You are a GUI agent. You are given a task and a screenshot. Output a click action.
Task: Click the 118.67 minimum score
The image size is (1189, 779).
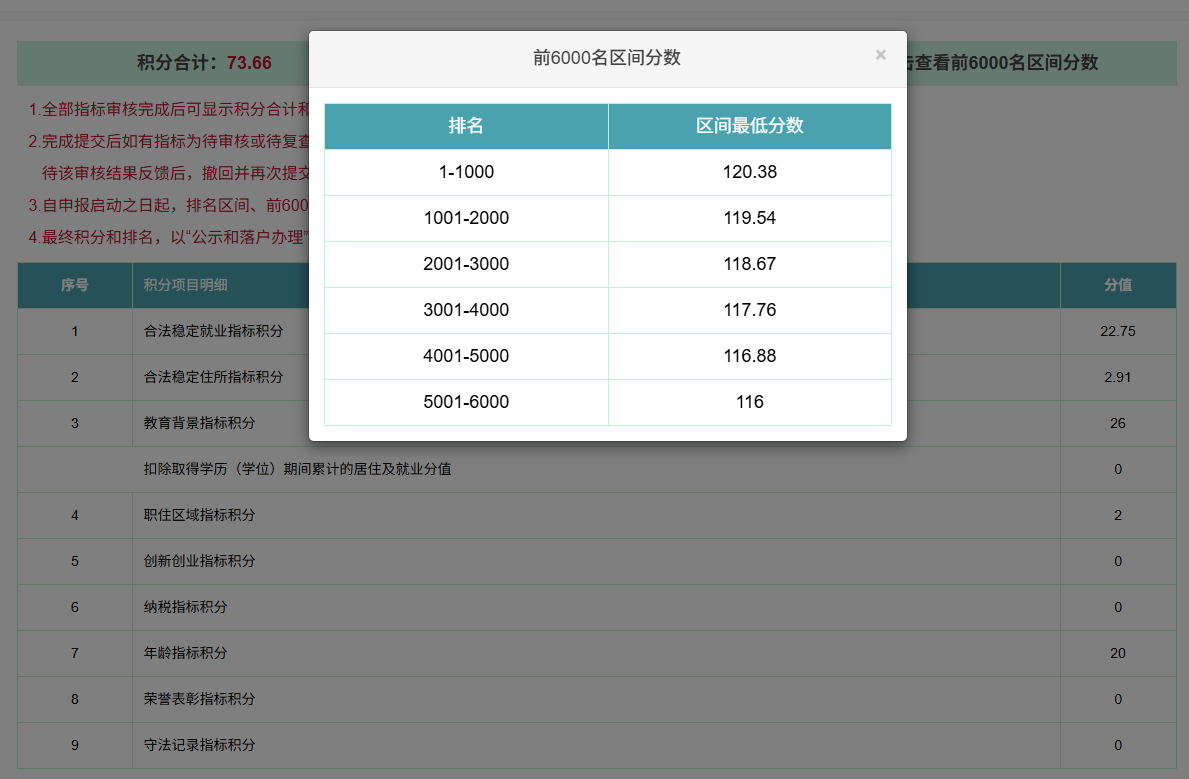749,264
